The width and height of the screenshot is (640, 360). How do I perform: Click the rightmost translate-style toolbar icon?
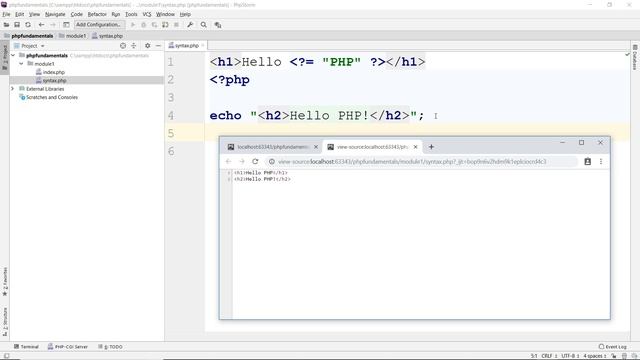tap(218, 25)
